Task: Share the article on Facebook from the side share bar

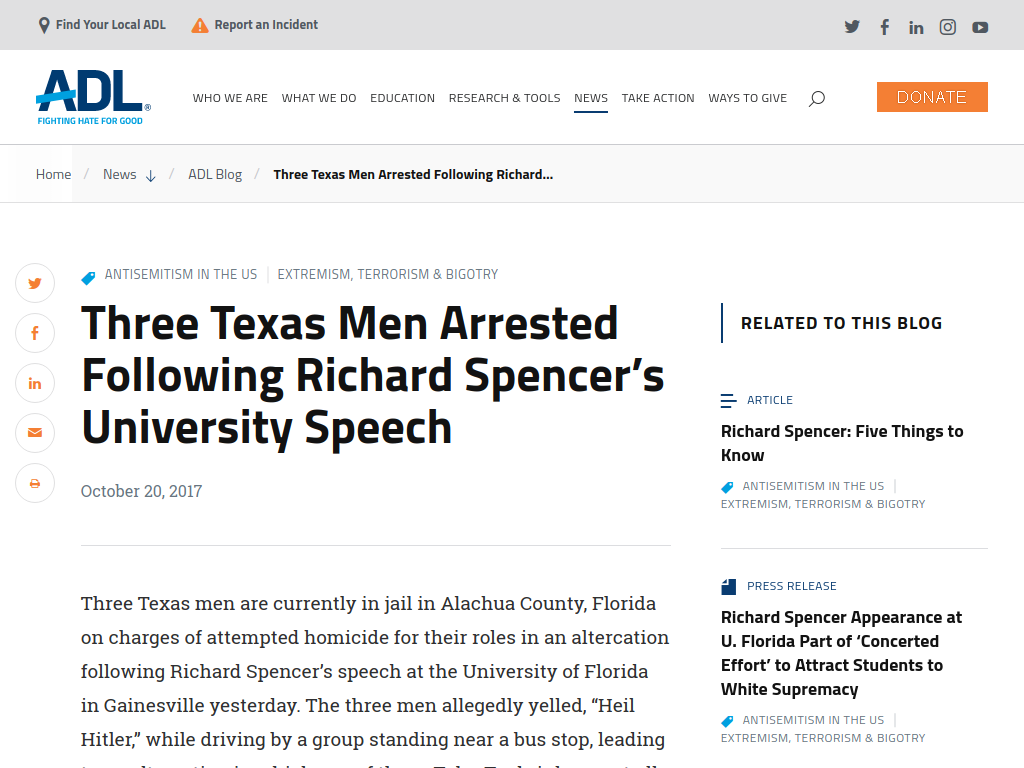Action: 35,333
